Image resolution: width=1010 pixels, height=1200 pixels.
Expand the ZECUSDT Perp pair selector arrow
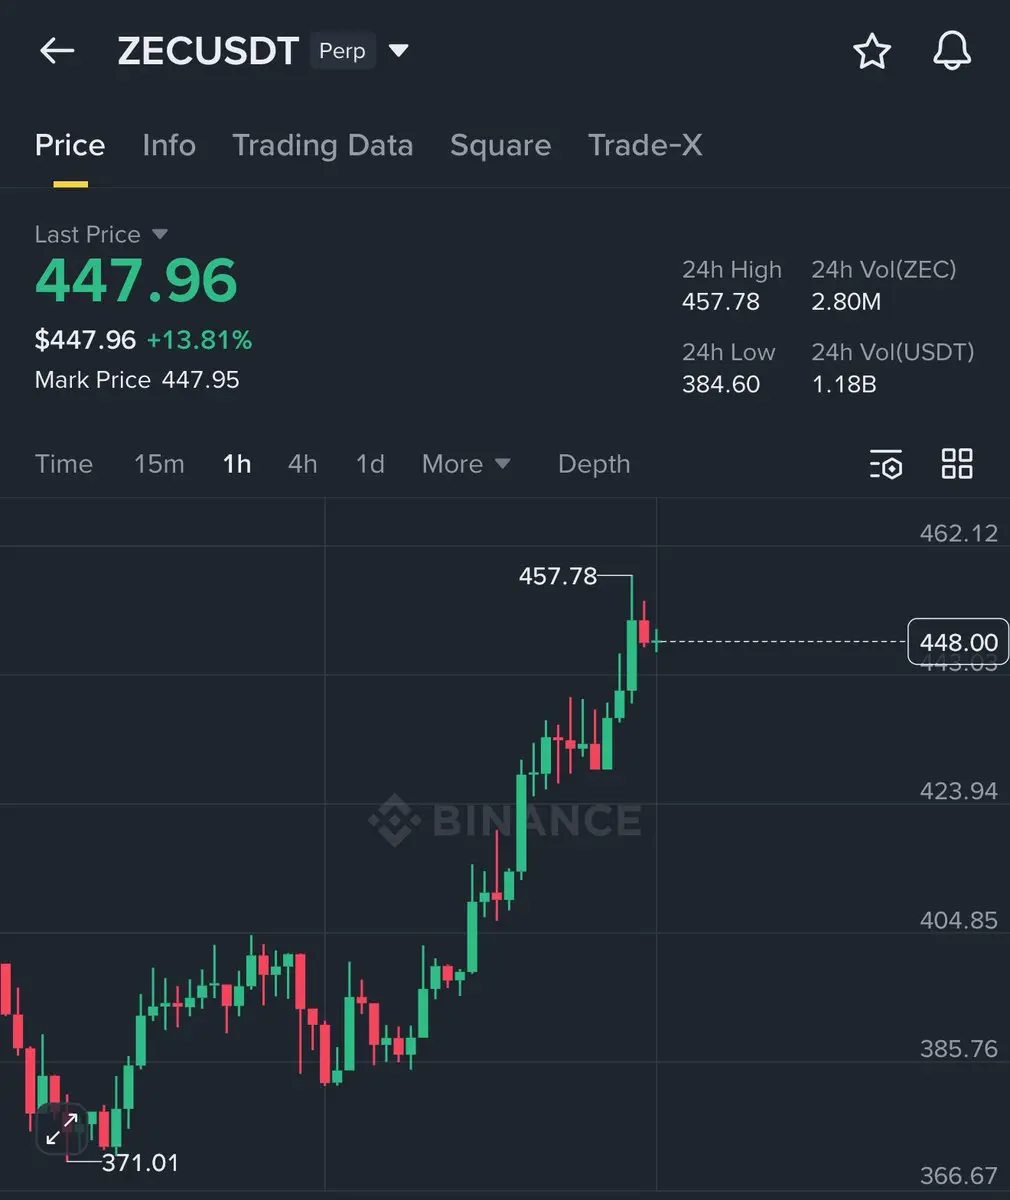(x=398, y=51)
